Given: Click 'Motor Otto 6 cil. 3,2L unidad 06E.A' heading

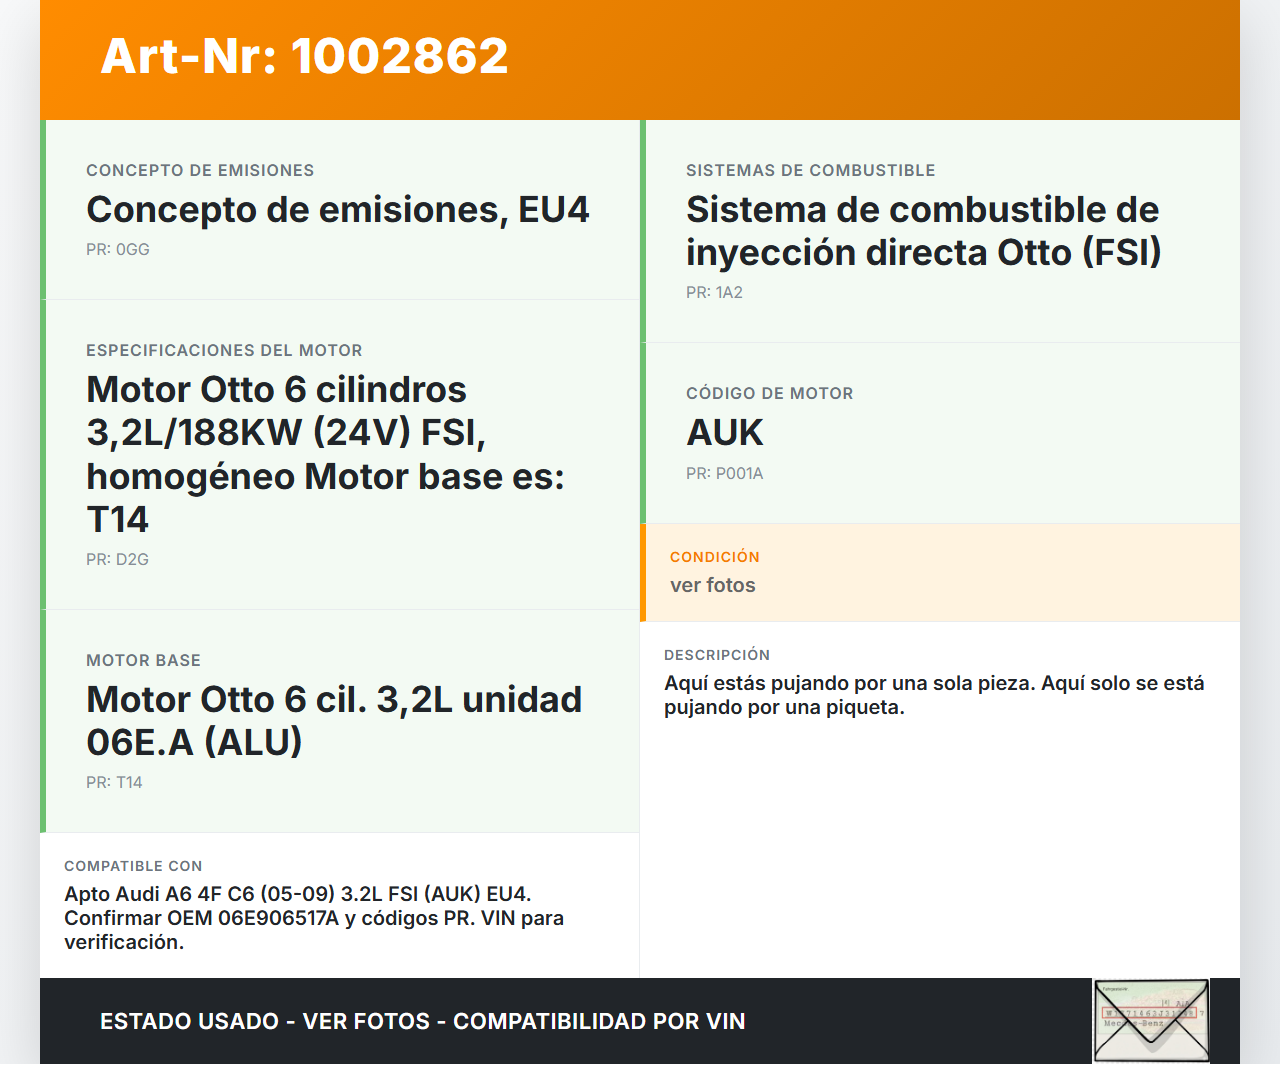Looking at the screenshot, I should point(334,721).
